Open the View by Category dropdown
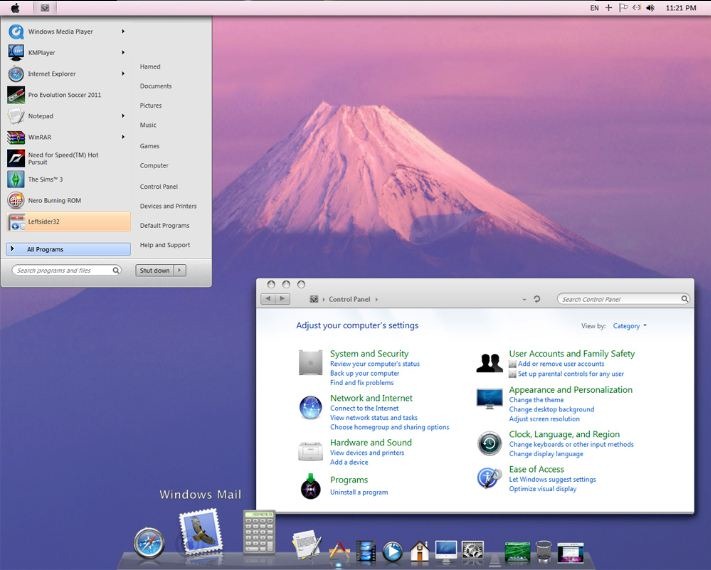The height and width of the screenshot is (570, 711). point(629,326)
